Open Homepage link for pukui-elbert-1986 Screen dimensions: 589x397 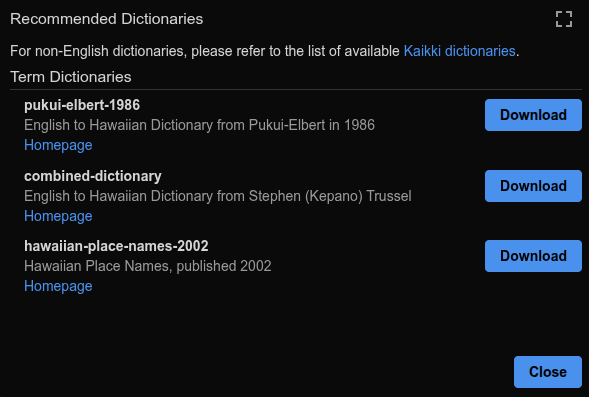tap(58, 145)
